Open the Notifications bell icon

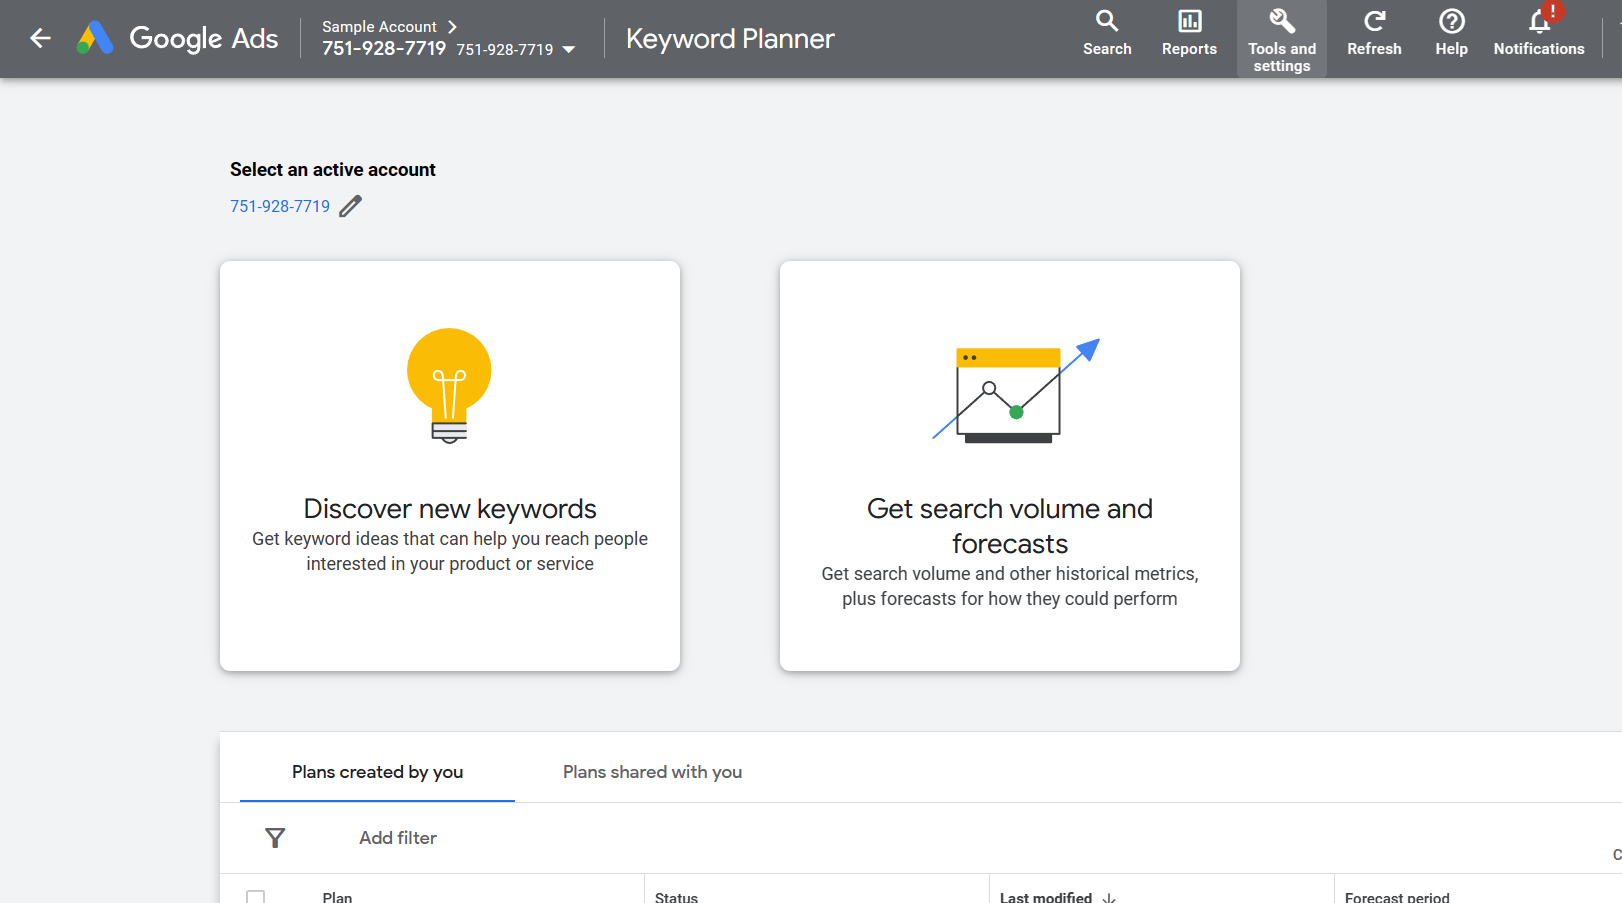point(1539,21)
